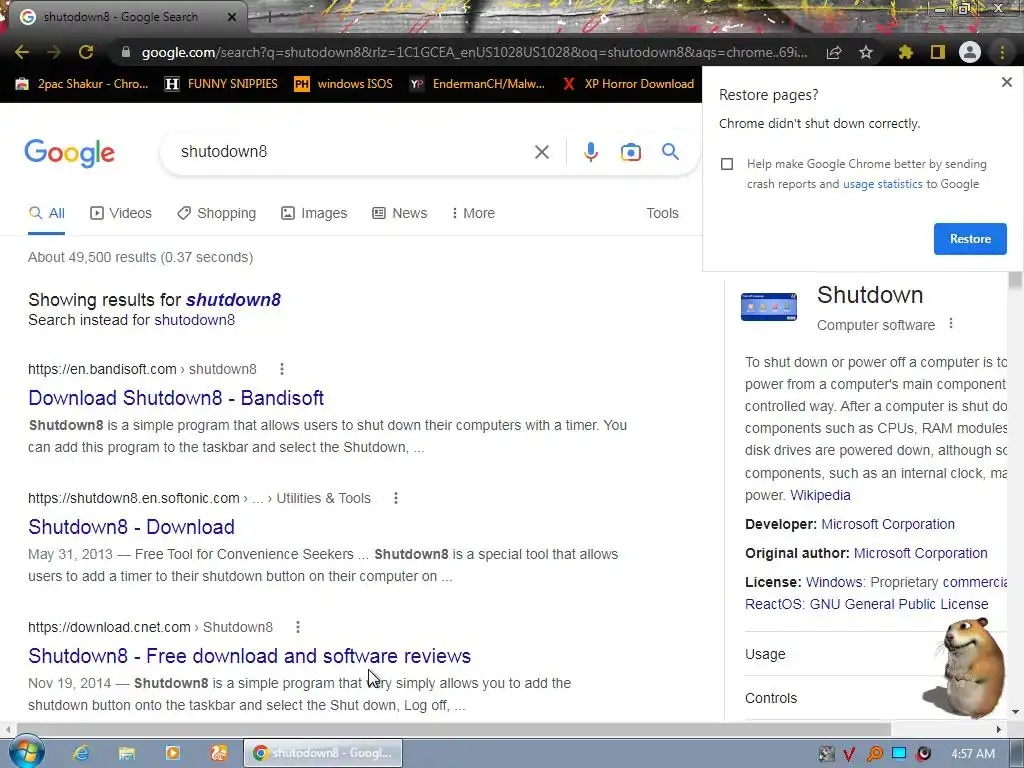Open the Shutdown8 - Download softonic result
The width and height of the screenshot is (1024, 768).
(x=131, y=527)
